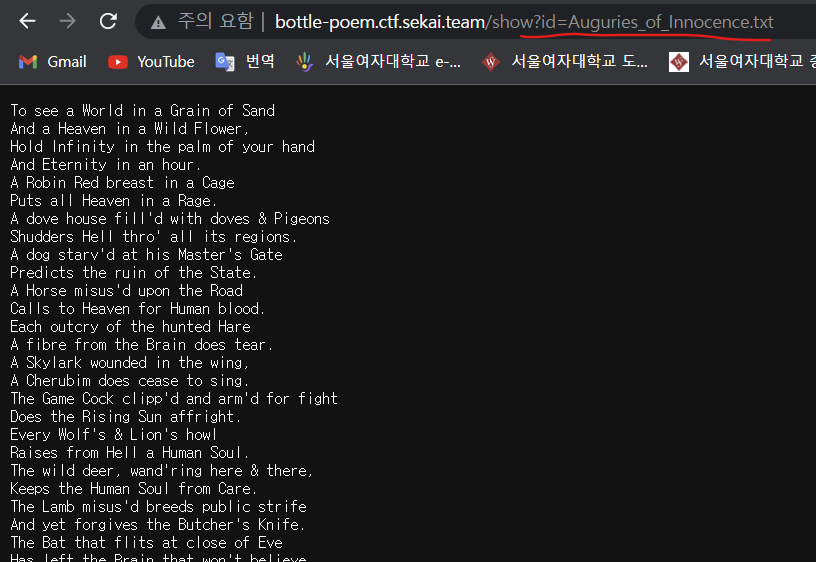
Task: Click line "A Robin Red breast in a Cage"
Action: click(122, 183)
